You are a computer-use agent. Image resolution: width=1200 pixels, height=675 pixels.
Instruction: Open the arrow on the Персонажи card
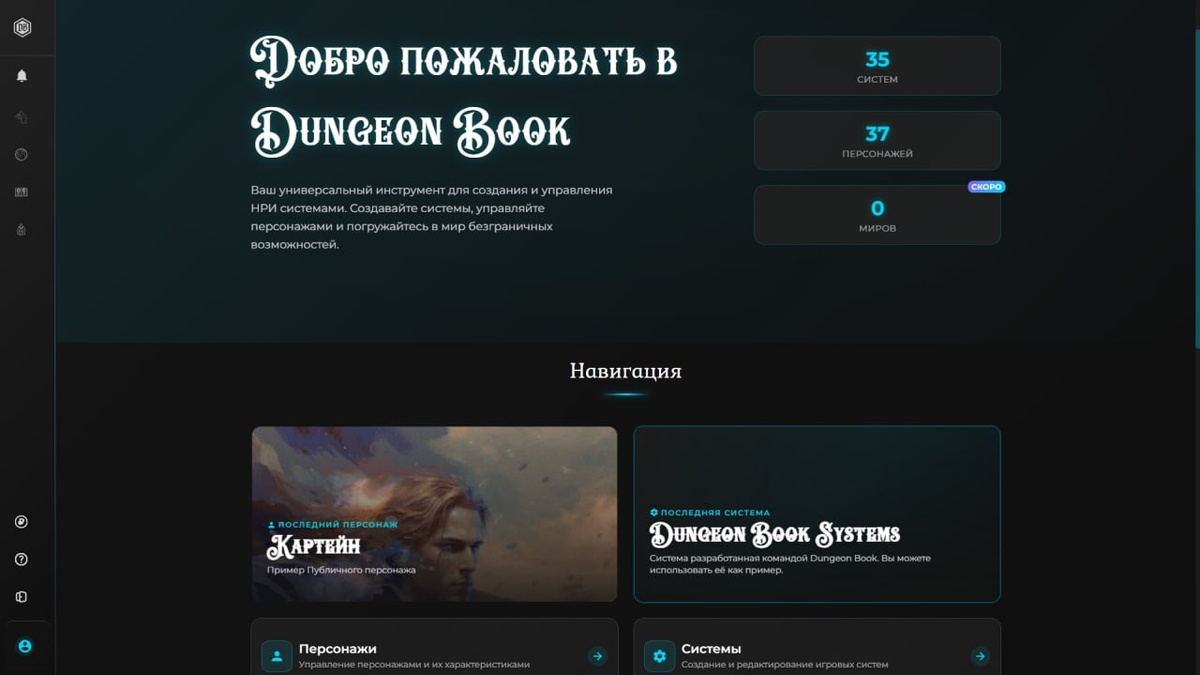pyautogui.click(x=597, y=656)
